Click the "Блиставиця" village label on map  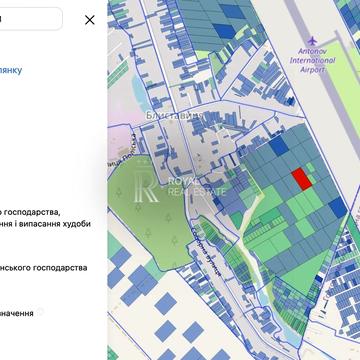pos(174,115)
